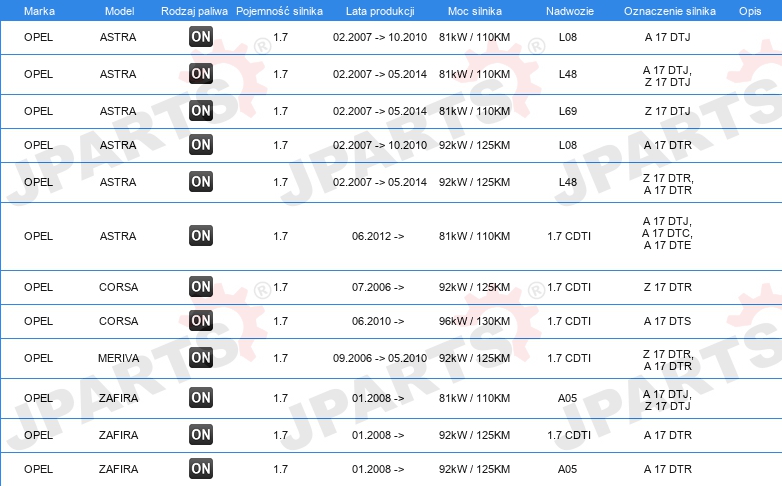Select the CORSA cell in the 96kW row
Viewport: 782px width, 486px height.
pos(118,321)
